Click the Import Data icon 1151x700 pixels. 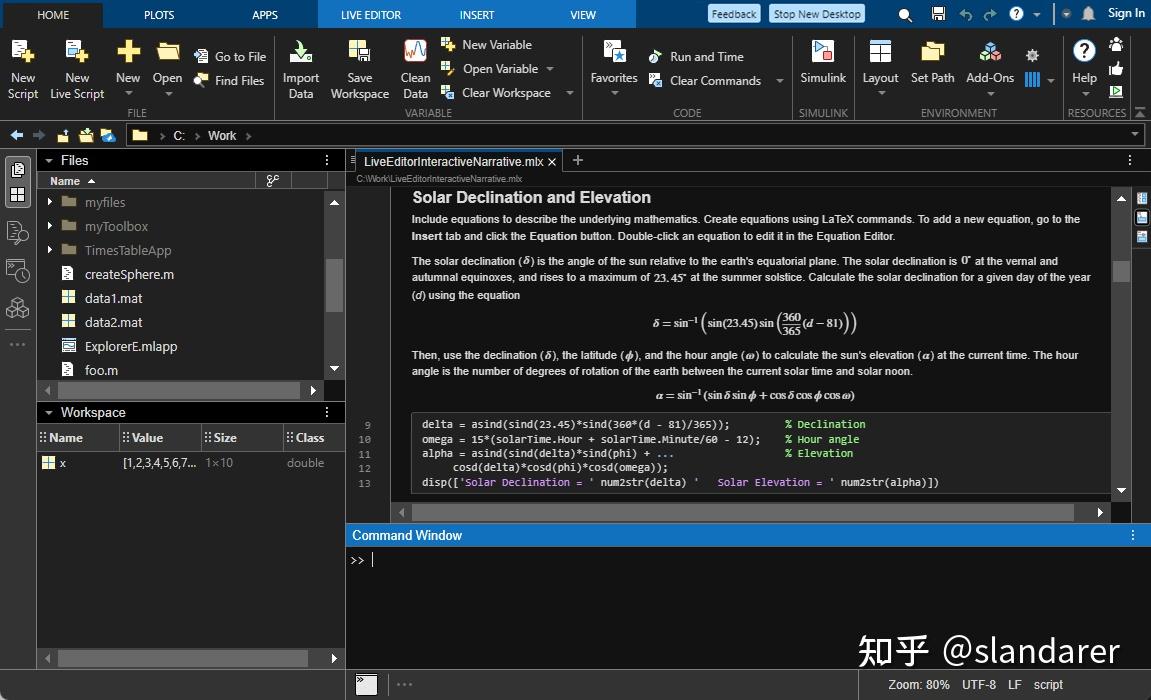pyautogui.click(x=300, y=68)
